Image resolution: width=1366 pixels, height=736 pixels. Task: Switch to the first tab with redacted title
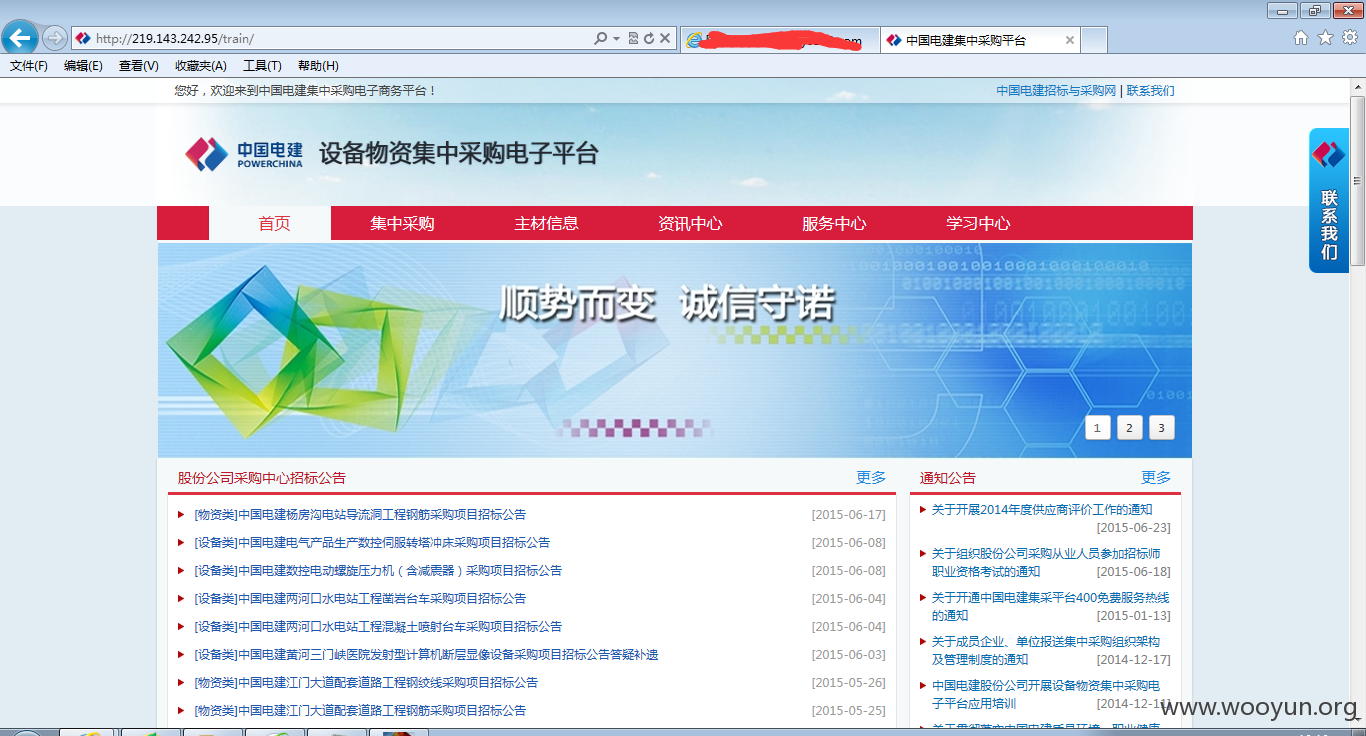tap(779, 40)
